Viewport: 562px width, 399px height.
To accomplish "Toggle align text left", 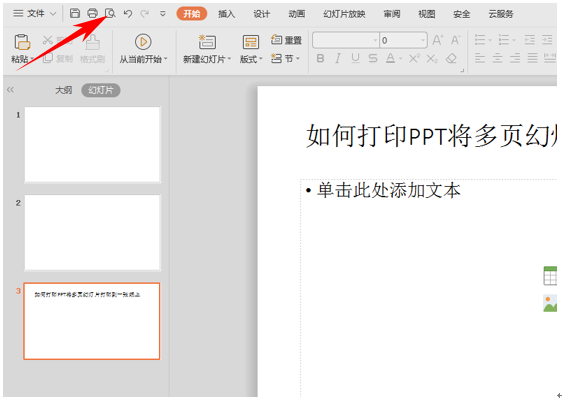I will click(480, 58).
